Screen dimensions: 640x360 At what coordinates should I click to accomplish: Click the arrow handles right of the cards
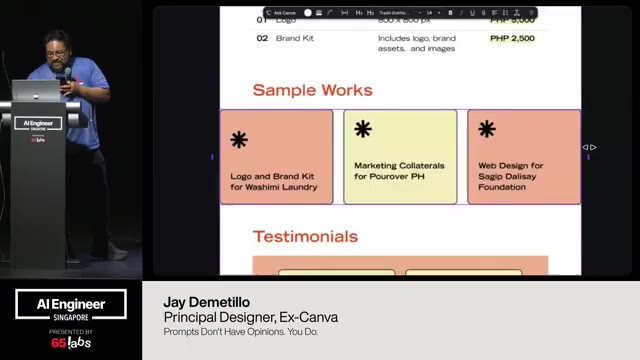click(589, 147)
